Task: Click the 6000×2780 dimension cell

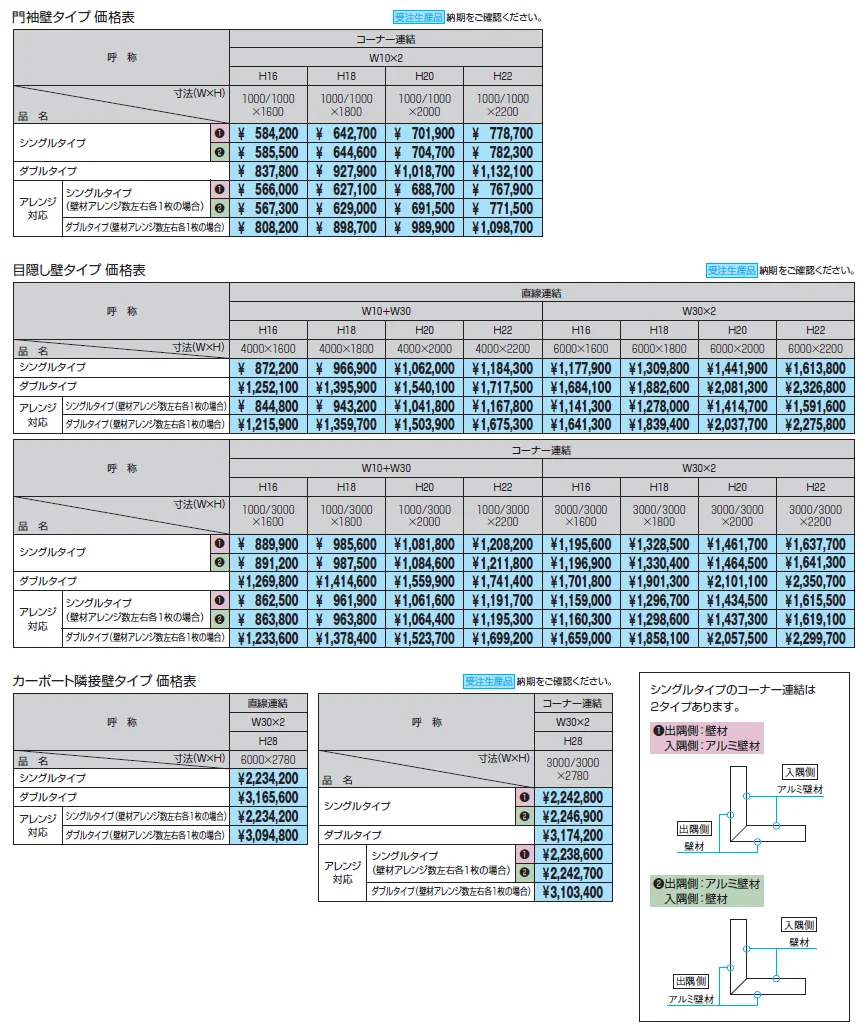Action: 268,760
